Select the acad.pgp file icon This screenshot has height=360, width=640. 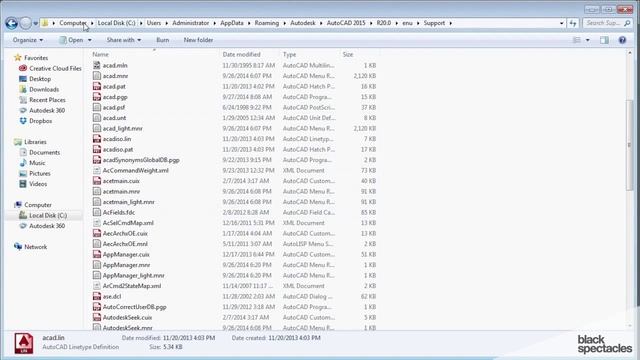pos(96,97)
